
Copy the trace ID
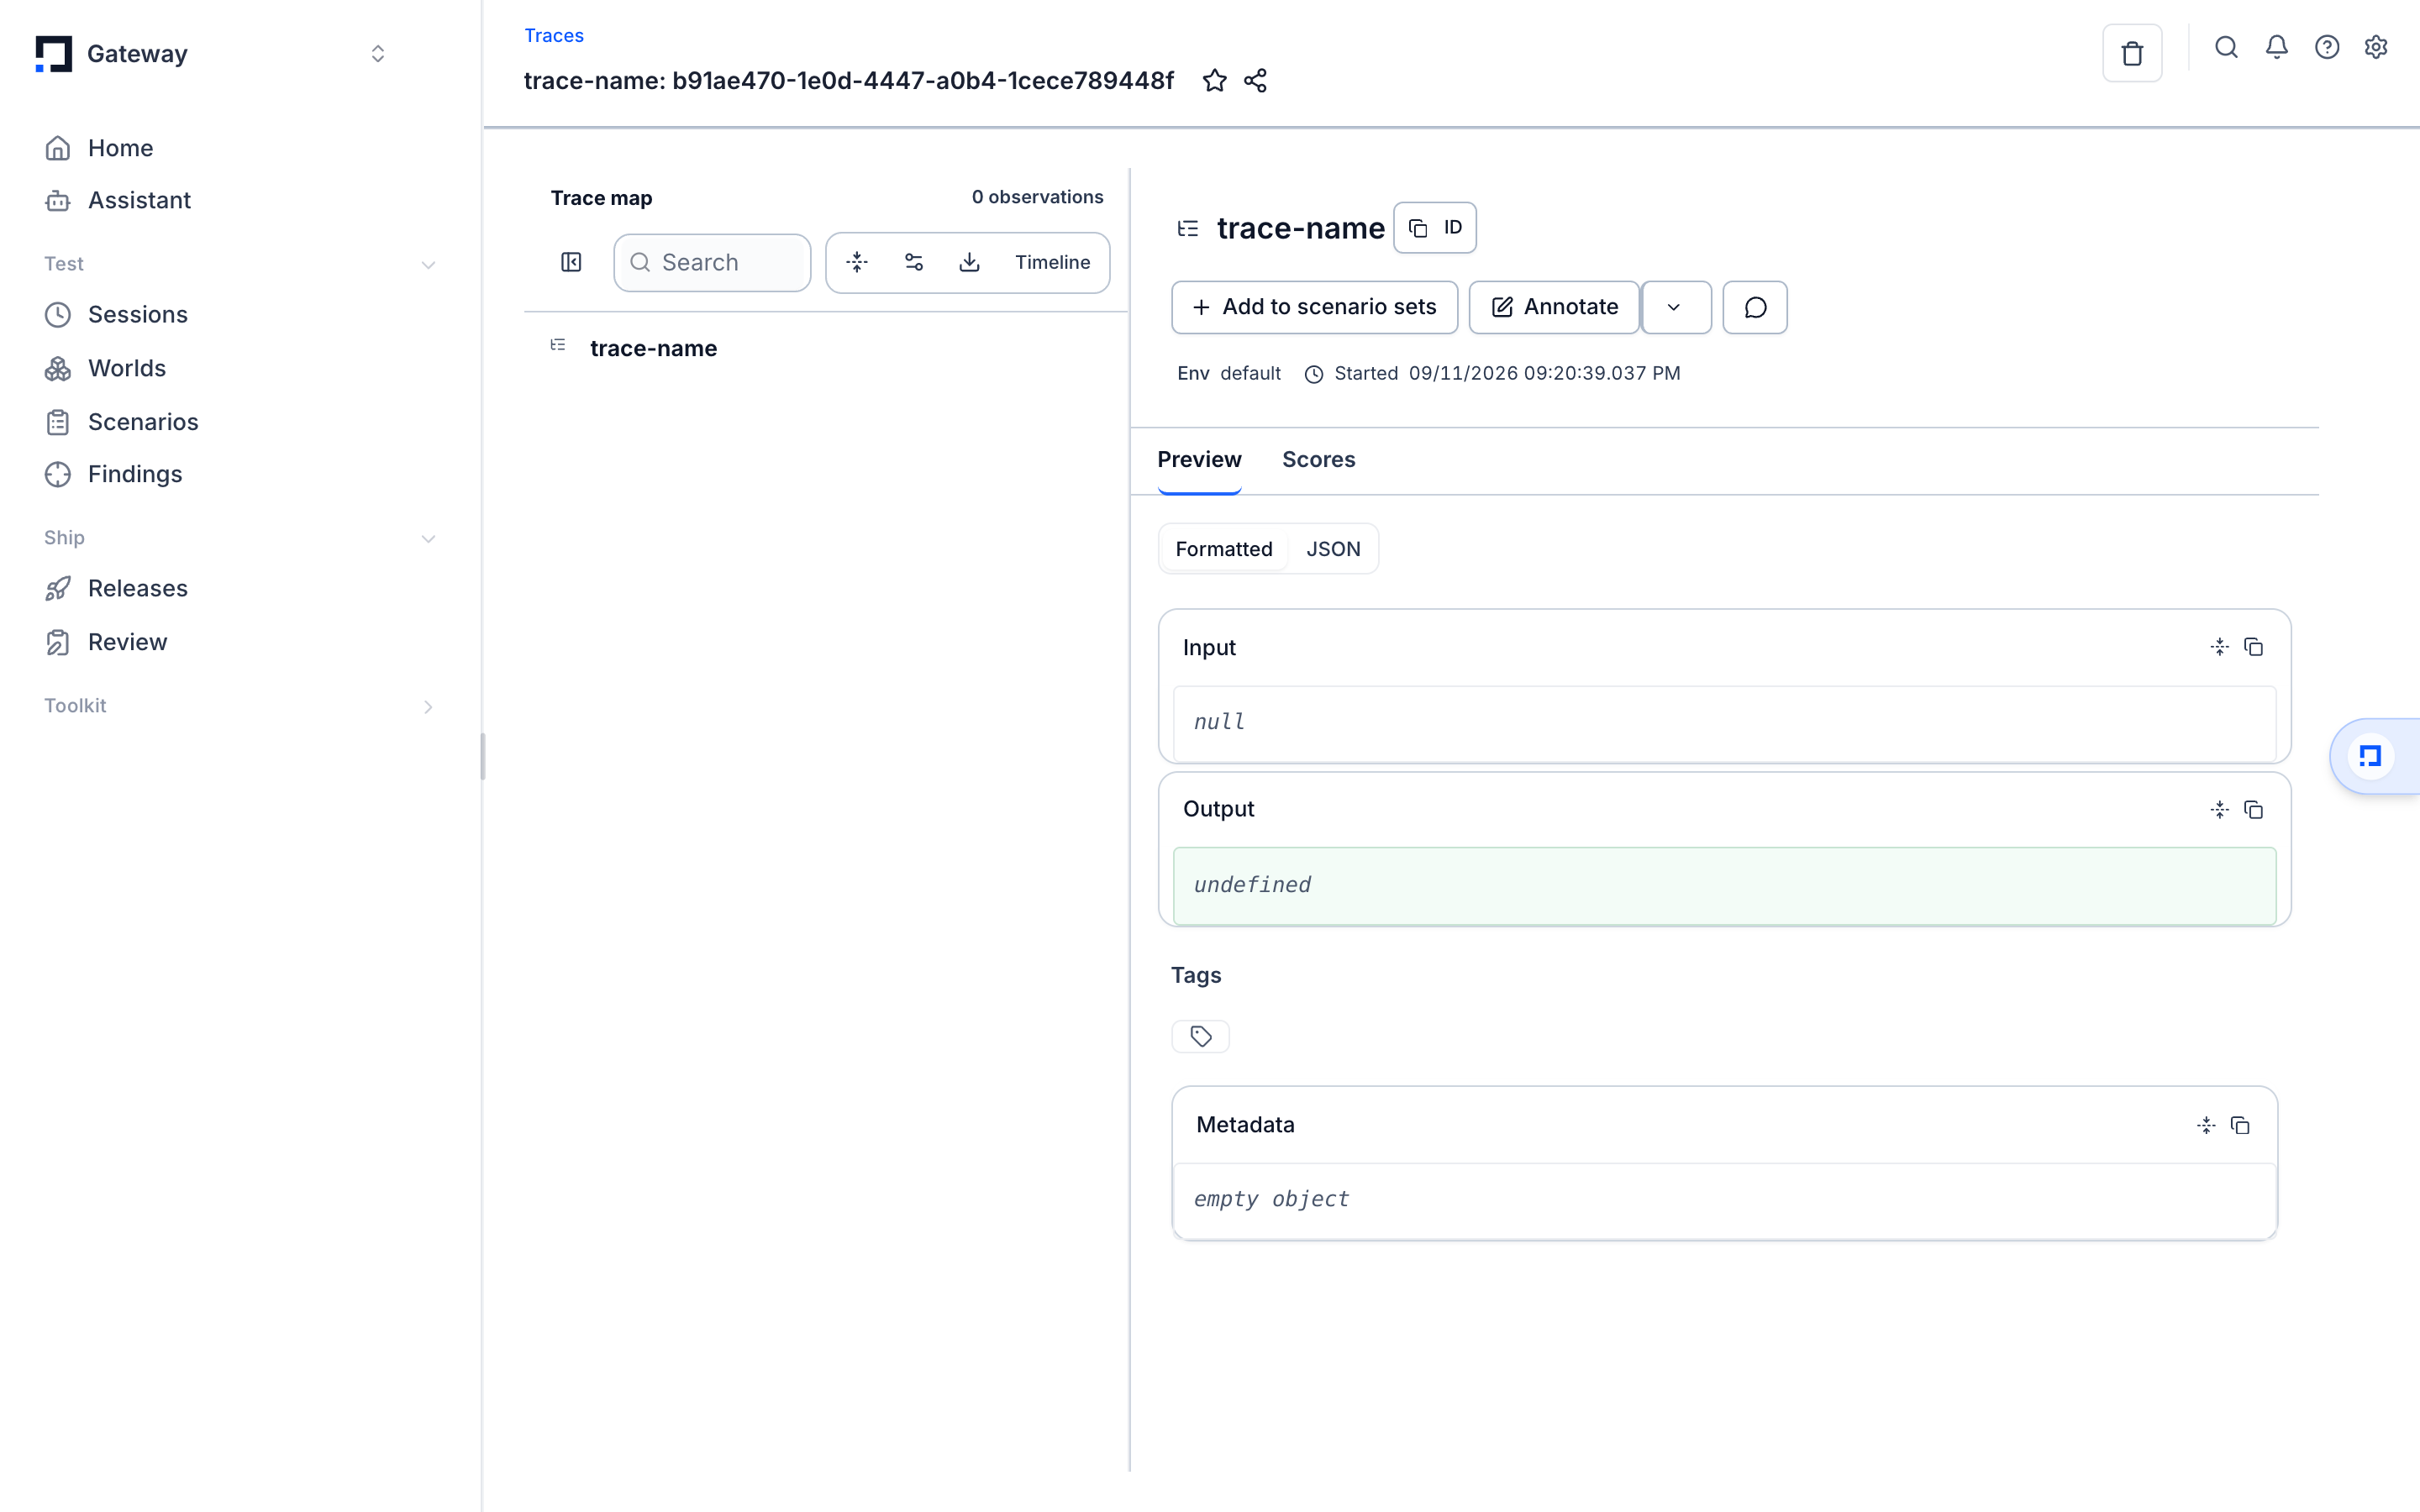[x=1435, y=228]
